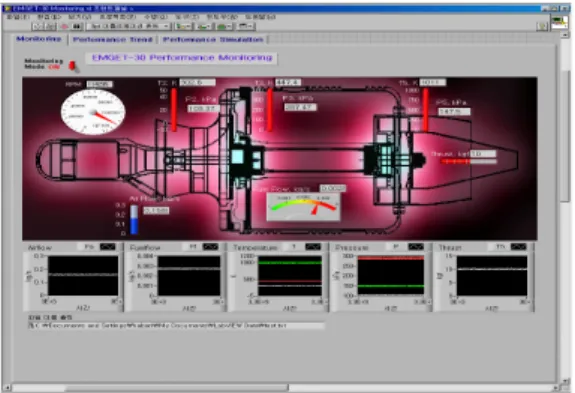The width and height of the screenshot is (575, 393).
Task: Click the red Abort Execution button
Action: pyautogui.click(x=64, y=26)
